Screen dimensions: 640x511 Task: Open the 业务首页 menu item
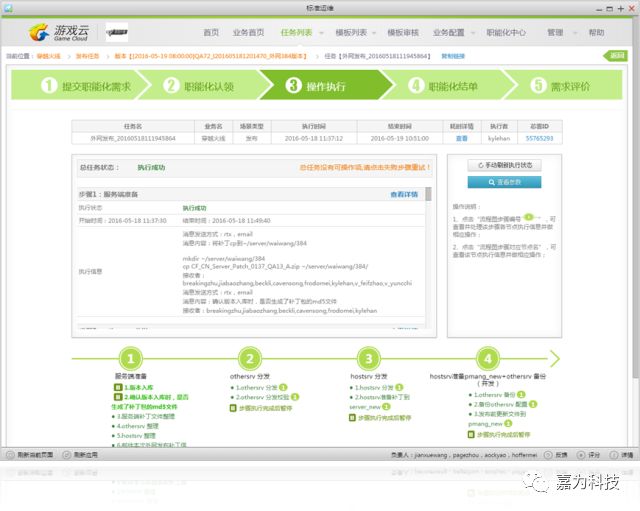[x=248, y=33]
